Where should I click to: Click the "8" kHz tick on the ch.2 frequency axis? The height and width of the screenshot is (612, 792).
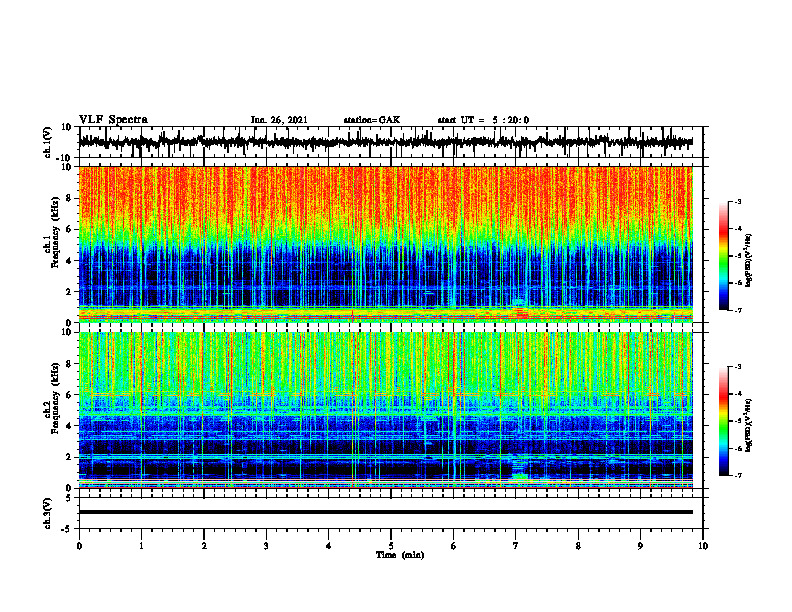pos(70,364)
